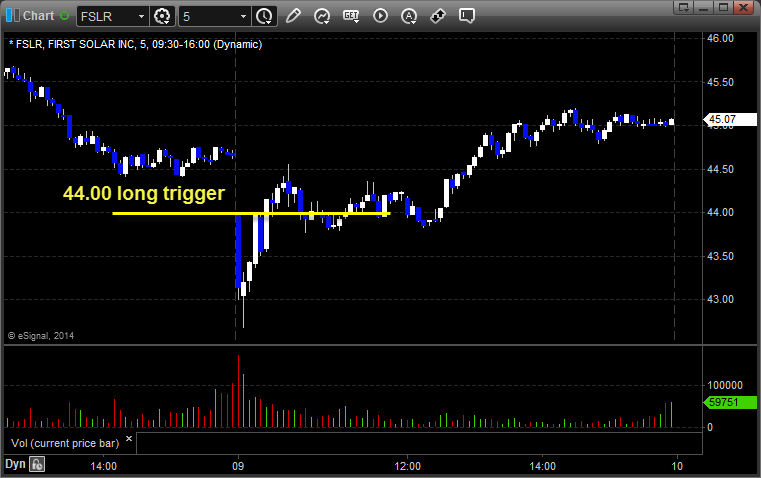Click the green 59751 volume marker
The image size is (761, 478).
[730, 402]
